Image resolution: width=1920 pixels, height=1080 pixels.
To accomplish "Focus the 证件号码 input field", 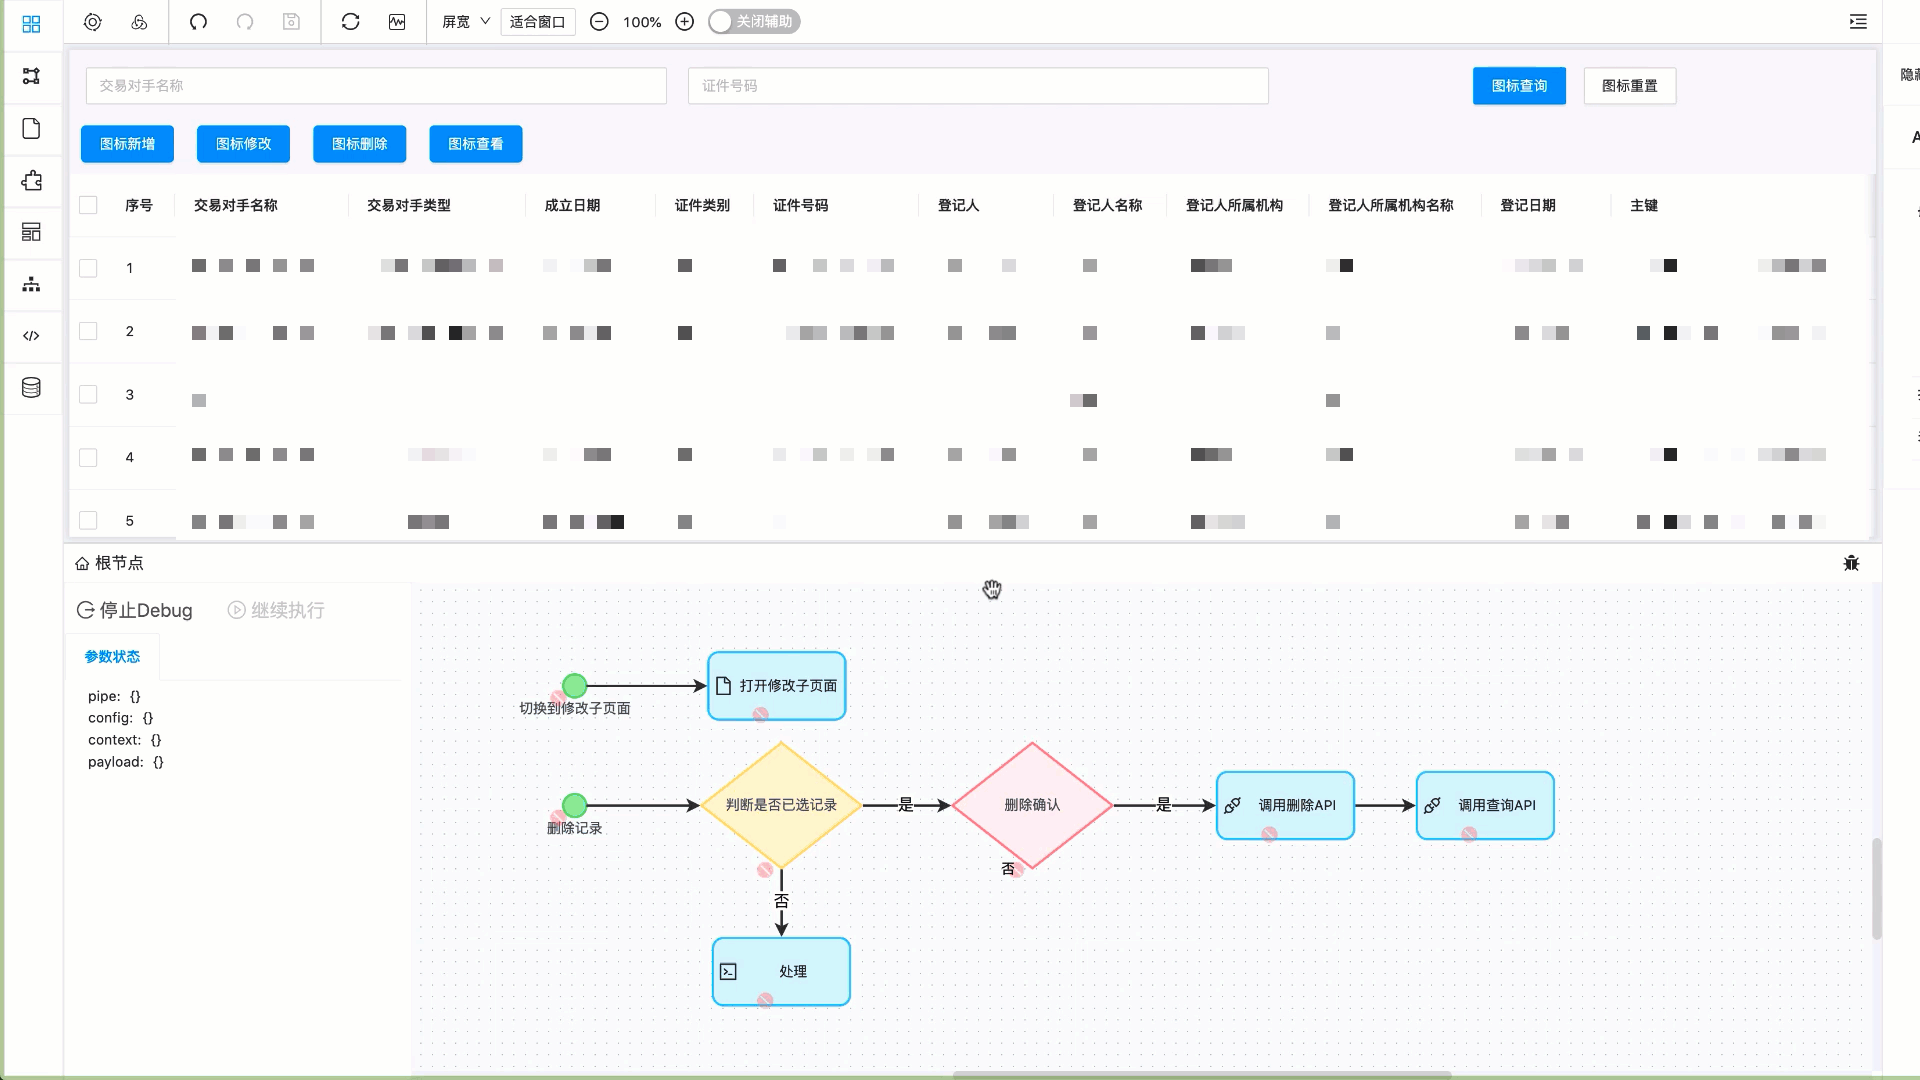I will pos(978,86).
